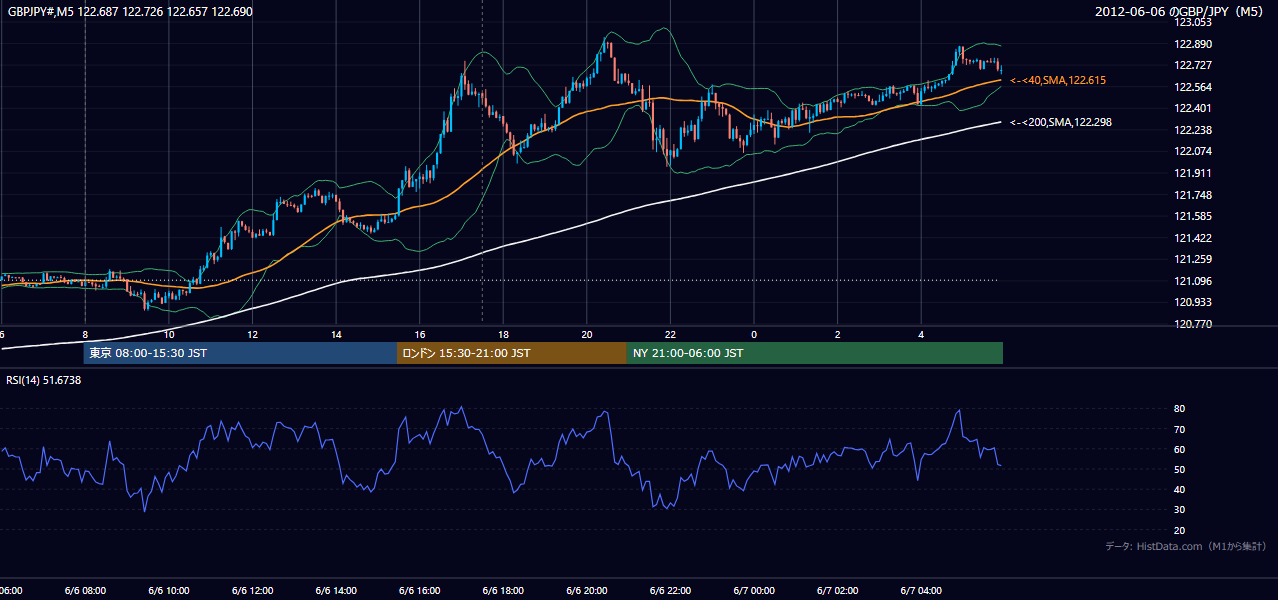This screenshot has height=600, width=1278.
Task: Click RSI scale value 80
Action: pyautogui.click(x=1179, y=409)
